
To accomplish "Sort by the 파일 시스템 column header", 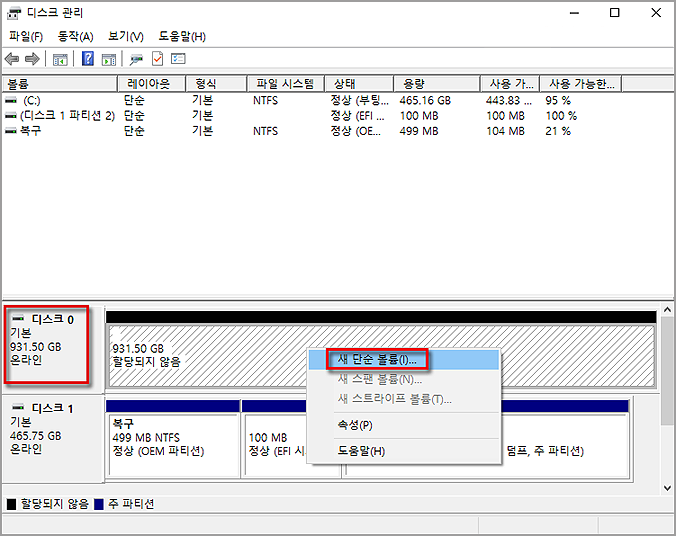I will click(x=285, y=84).
